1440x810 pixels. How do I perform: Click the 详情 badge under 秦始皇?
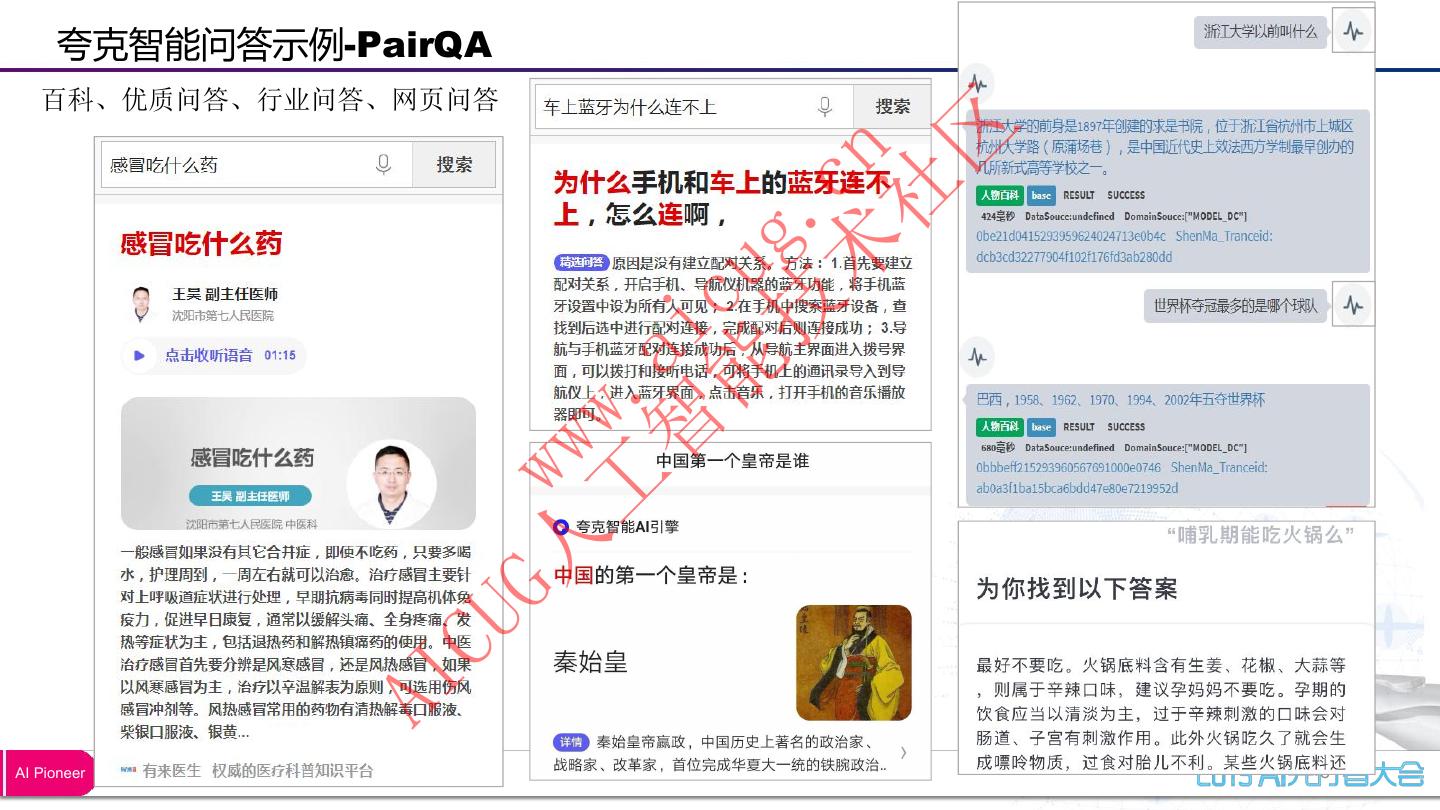click(x=570, y=742)
